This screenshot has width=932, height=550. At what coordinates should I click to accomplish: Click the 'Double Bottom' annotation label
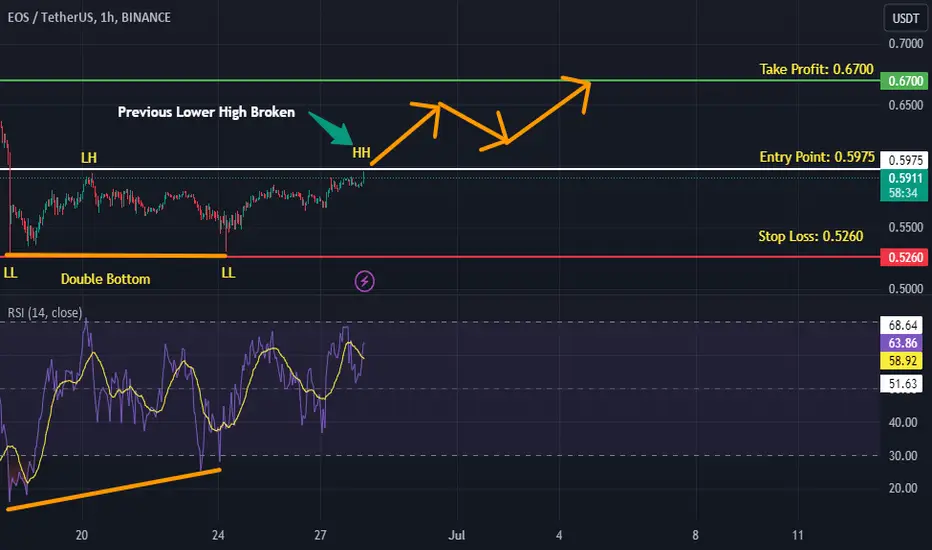[x=105, y=279]
